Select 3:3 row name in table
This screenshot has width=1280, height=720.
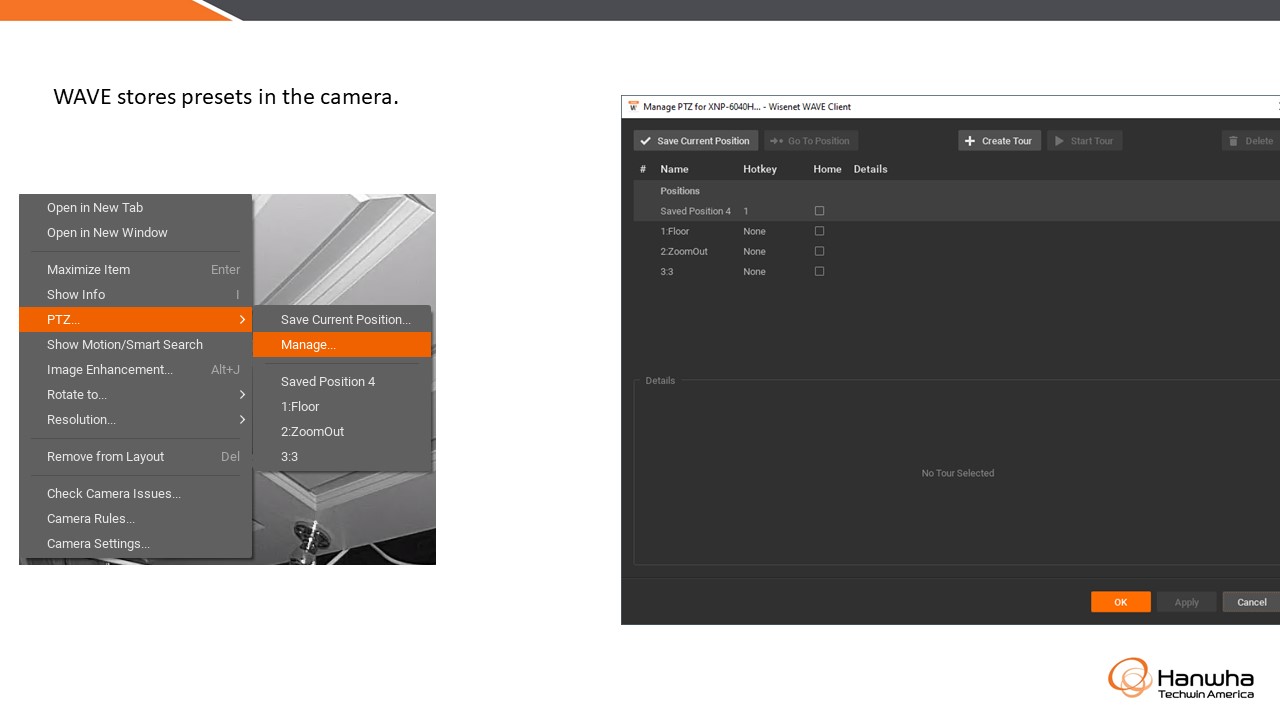pos(666,271)
